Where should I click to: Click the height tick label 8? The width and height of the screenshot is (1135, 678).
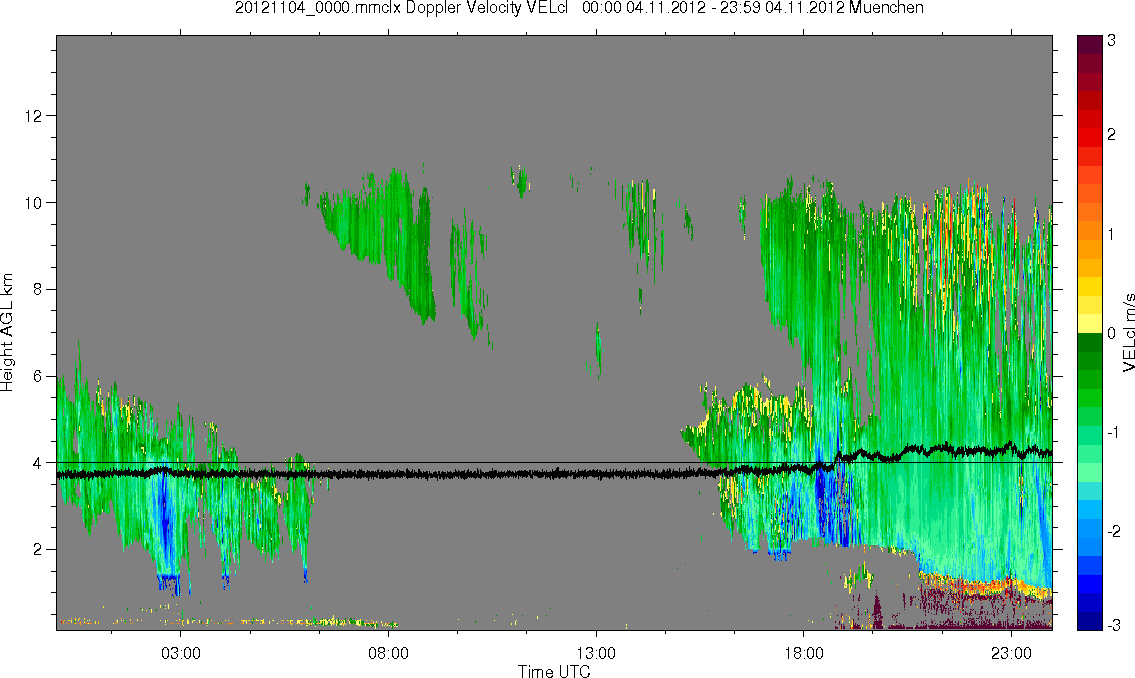[37, 289]
